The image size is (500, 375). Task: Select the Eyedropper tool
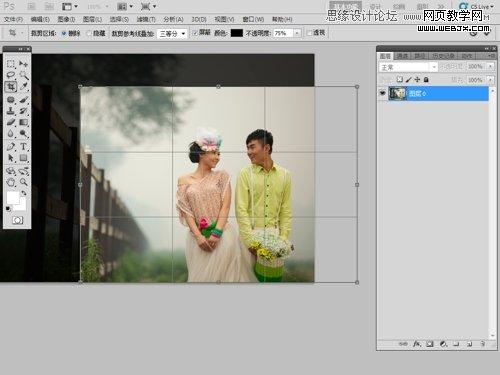coord(23,87)
